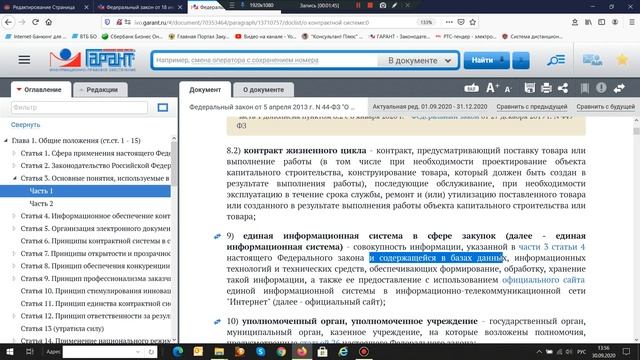The height and width of the screenshot is (360, 640).
Task: Save the document with floppy icon
Action: [x=530, y=88]
